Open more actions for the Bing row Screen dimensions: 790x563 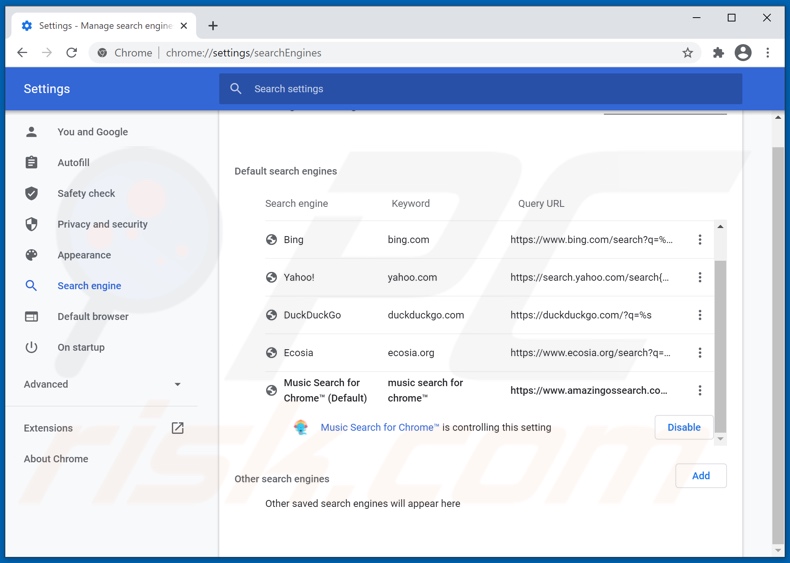tap(699, 239)
